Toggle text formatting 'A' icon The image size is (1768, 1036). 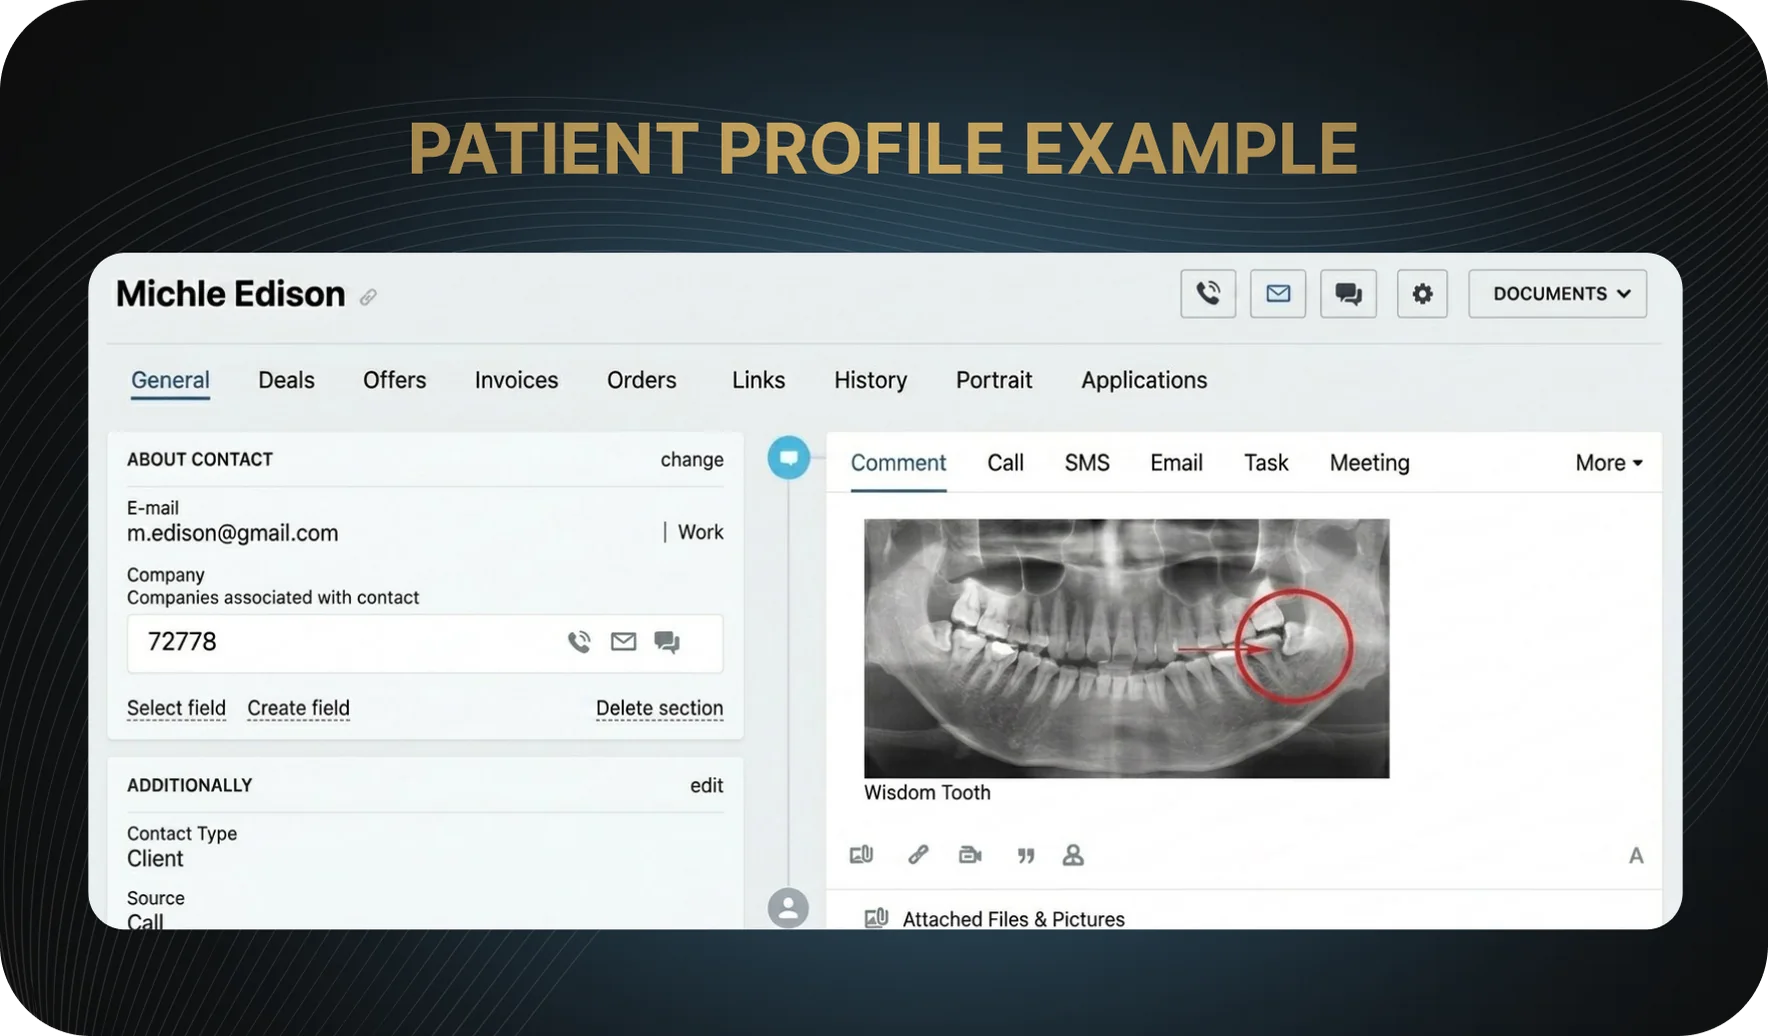[1636, 855]
